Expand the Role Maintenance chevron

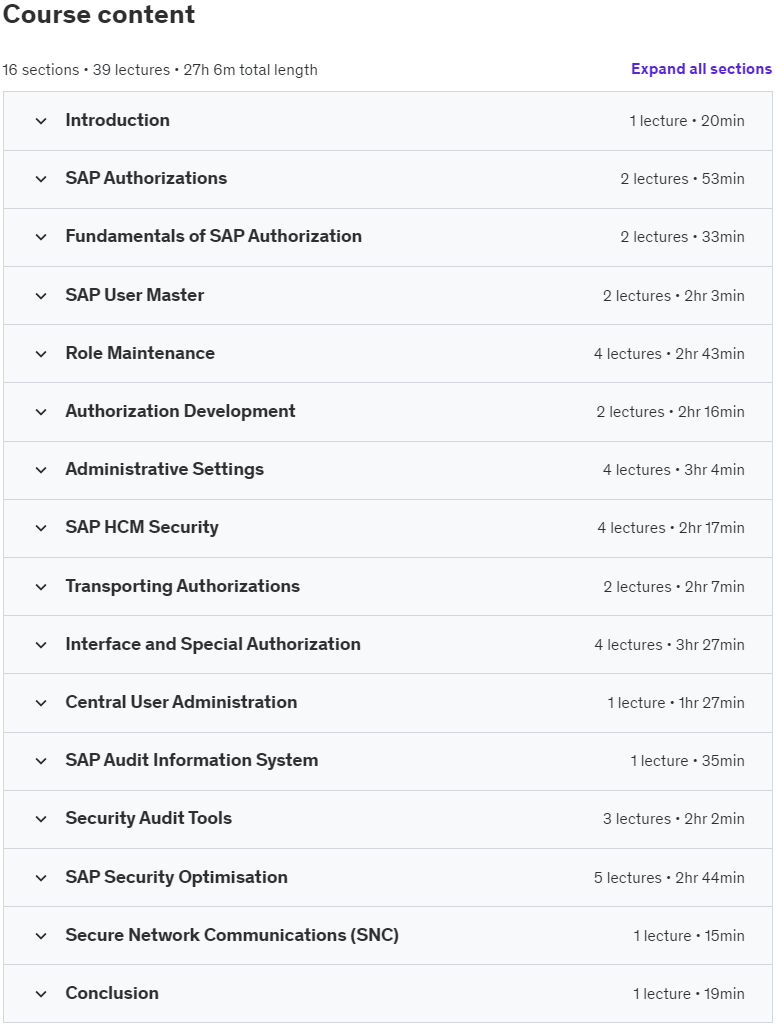pos(41,354)
